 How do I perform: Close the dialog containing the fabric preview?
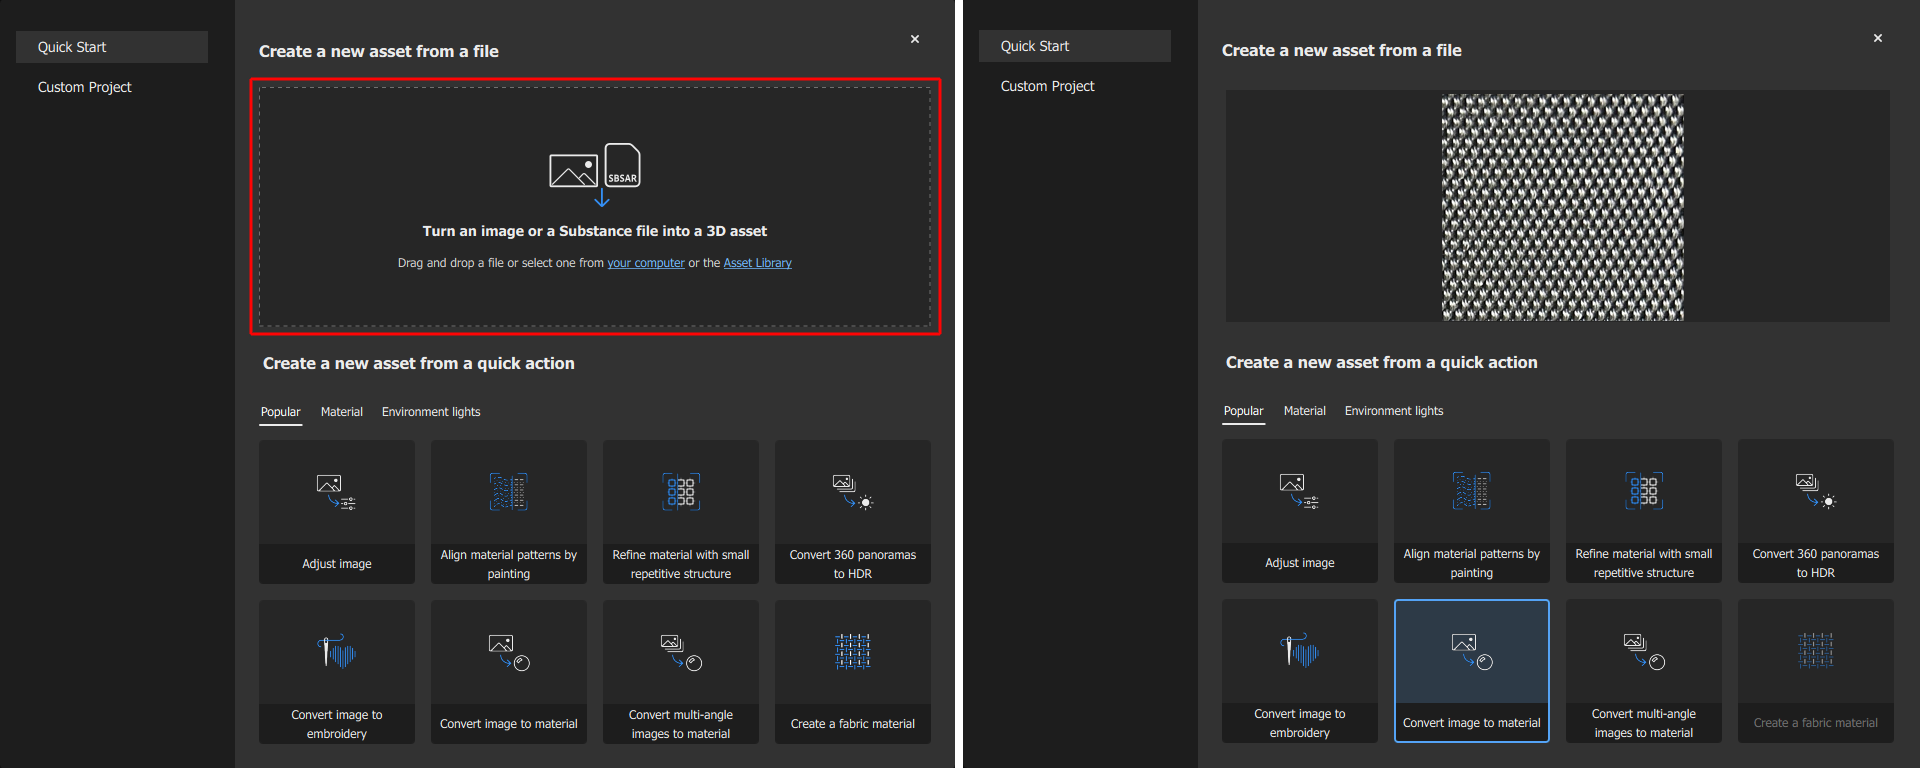[x=1877, y=38]
